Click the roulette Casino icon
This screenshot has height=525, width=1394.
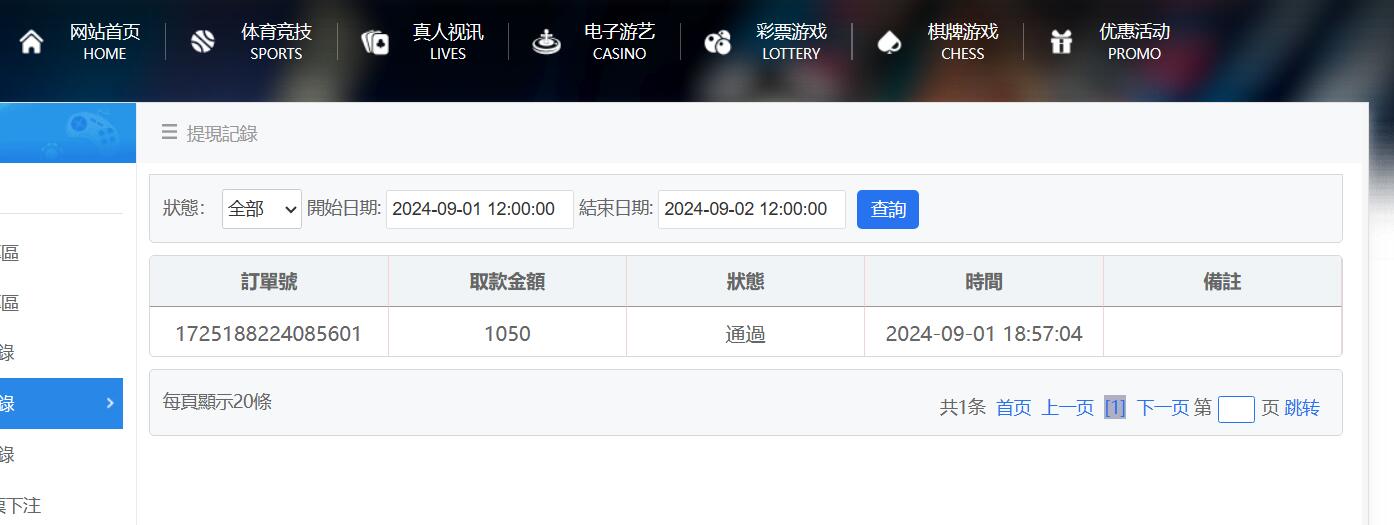coord(546,42)
